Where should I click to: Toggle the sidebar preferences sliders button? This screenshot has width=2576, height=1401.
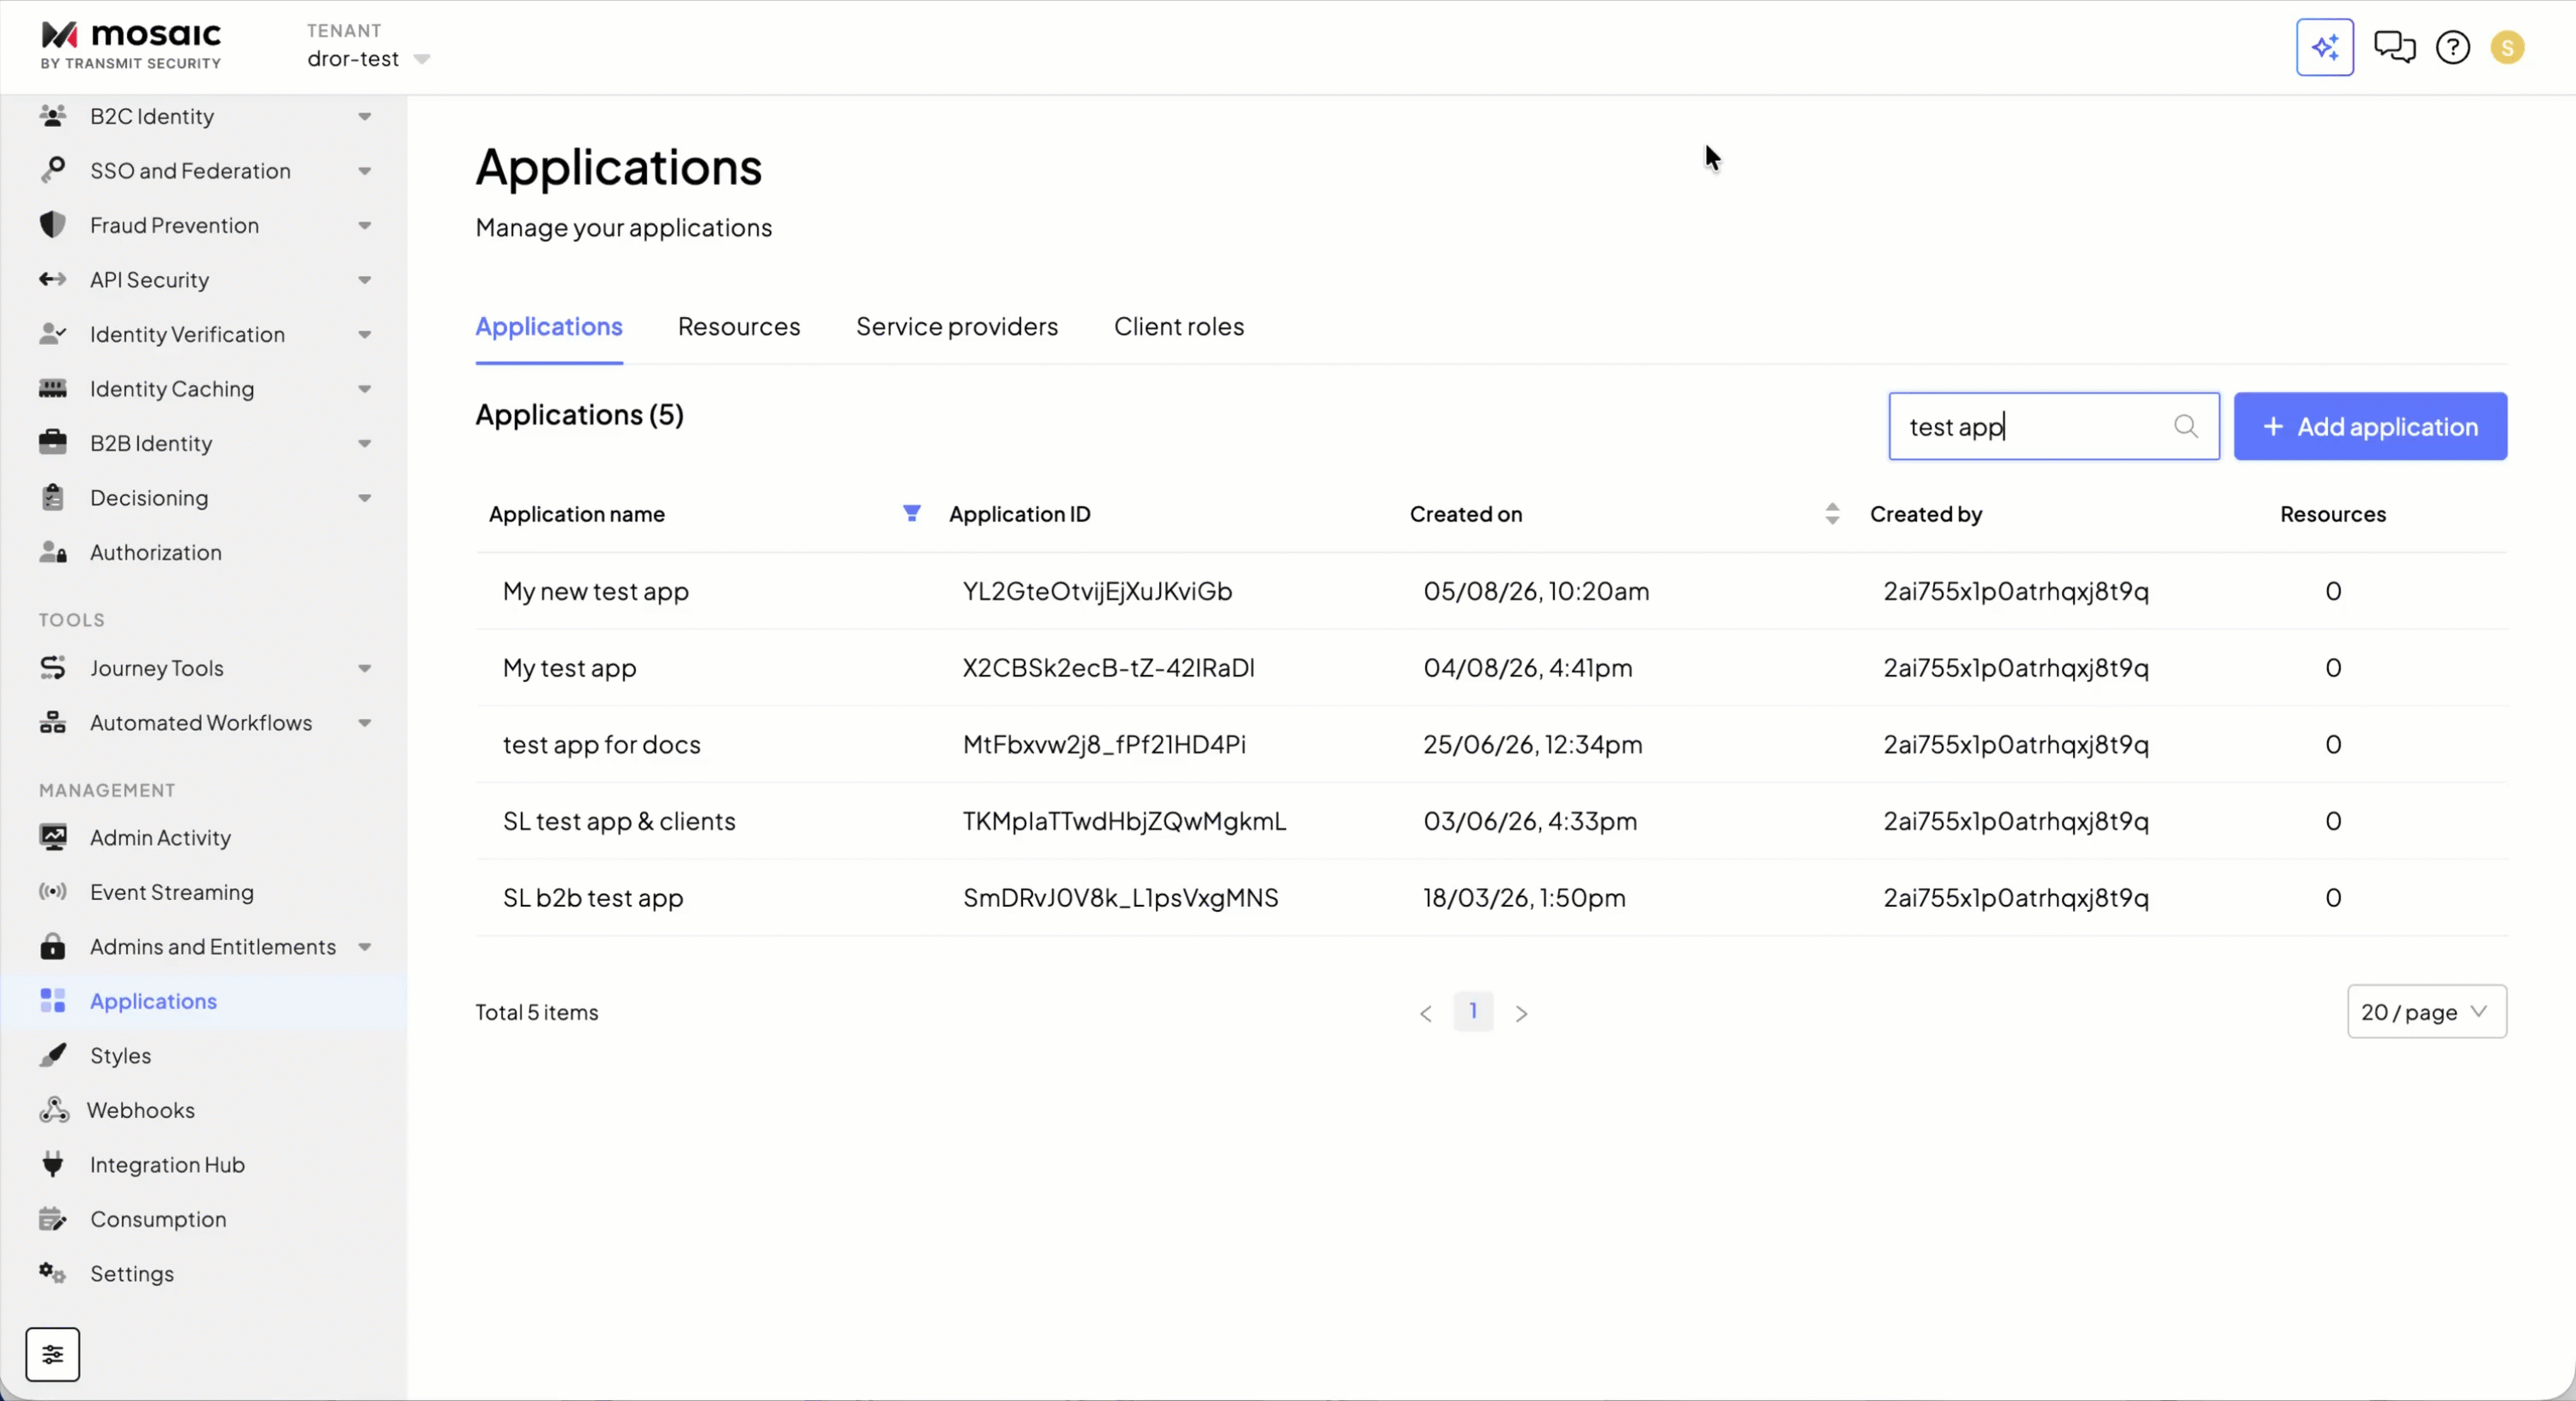tap(53, 1354)
